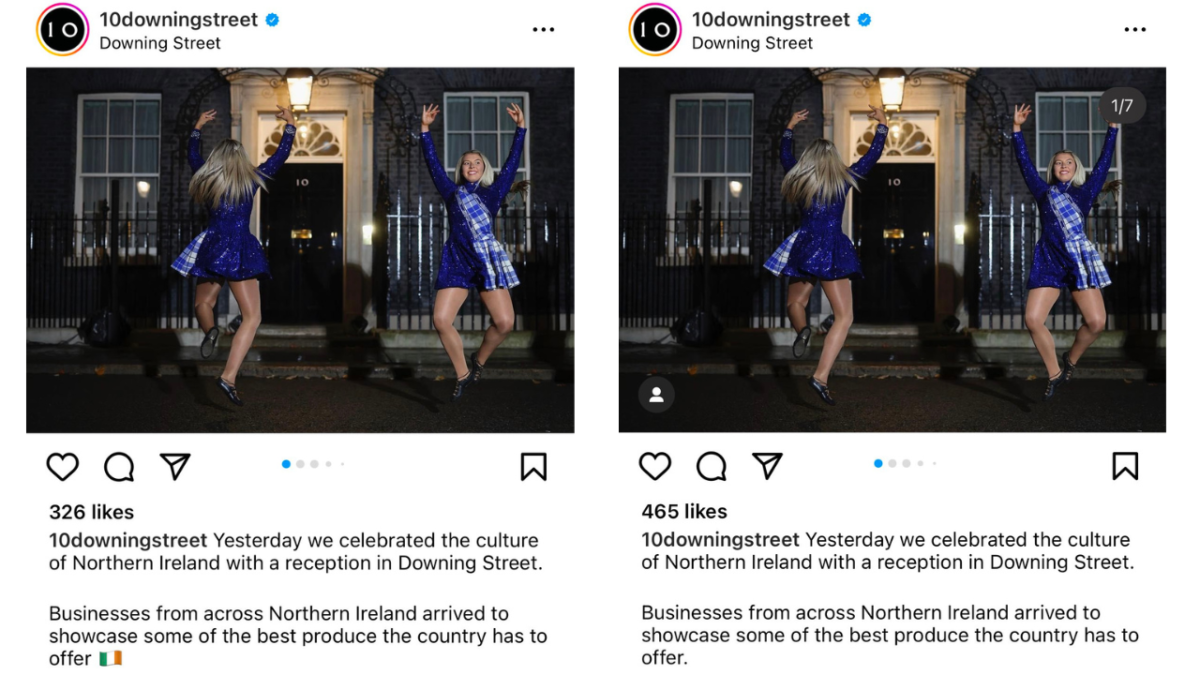
Task: Open the left post dancers photo
Action: coord(300,250)
